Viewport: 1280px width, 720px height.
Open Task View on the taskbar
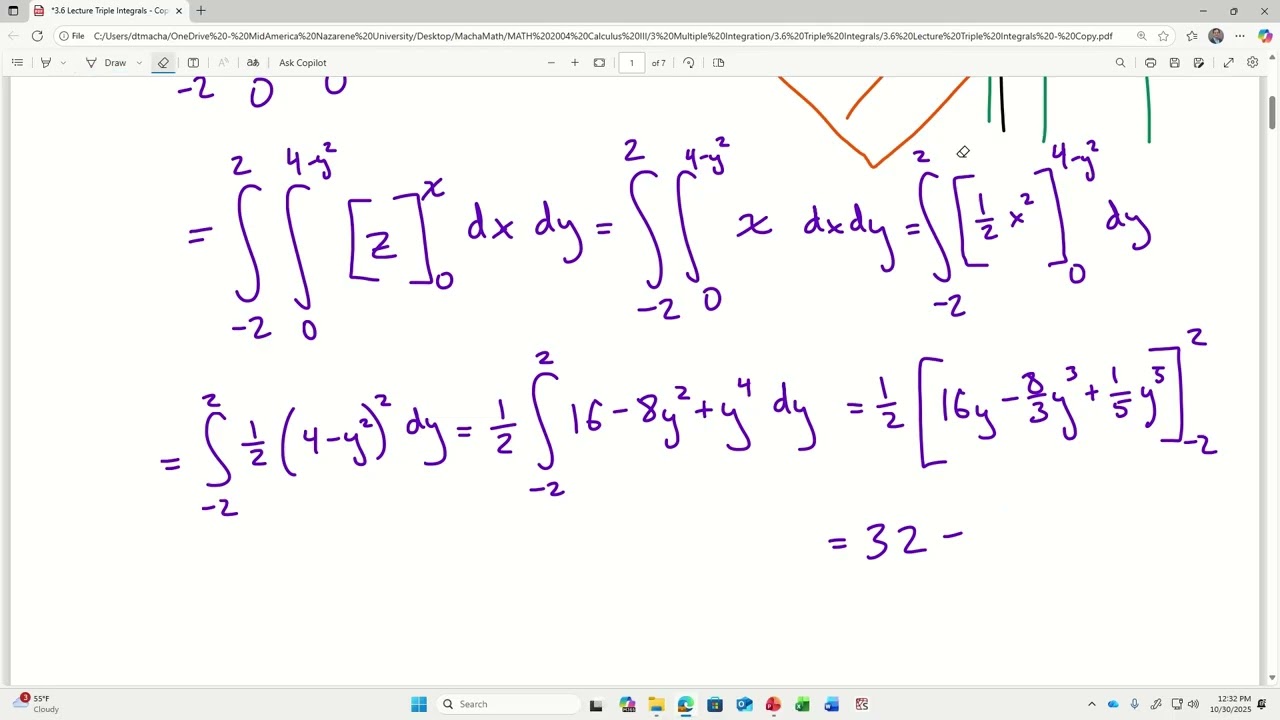[x=597, y=704]
